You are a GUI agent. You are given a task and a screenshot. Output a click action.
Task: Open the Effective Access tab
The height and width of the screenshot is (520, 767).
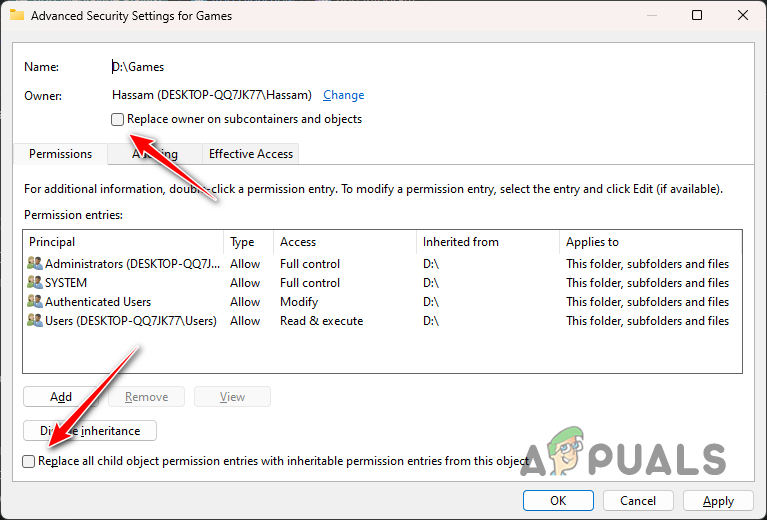point(250,154)
